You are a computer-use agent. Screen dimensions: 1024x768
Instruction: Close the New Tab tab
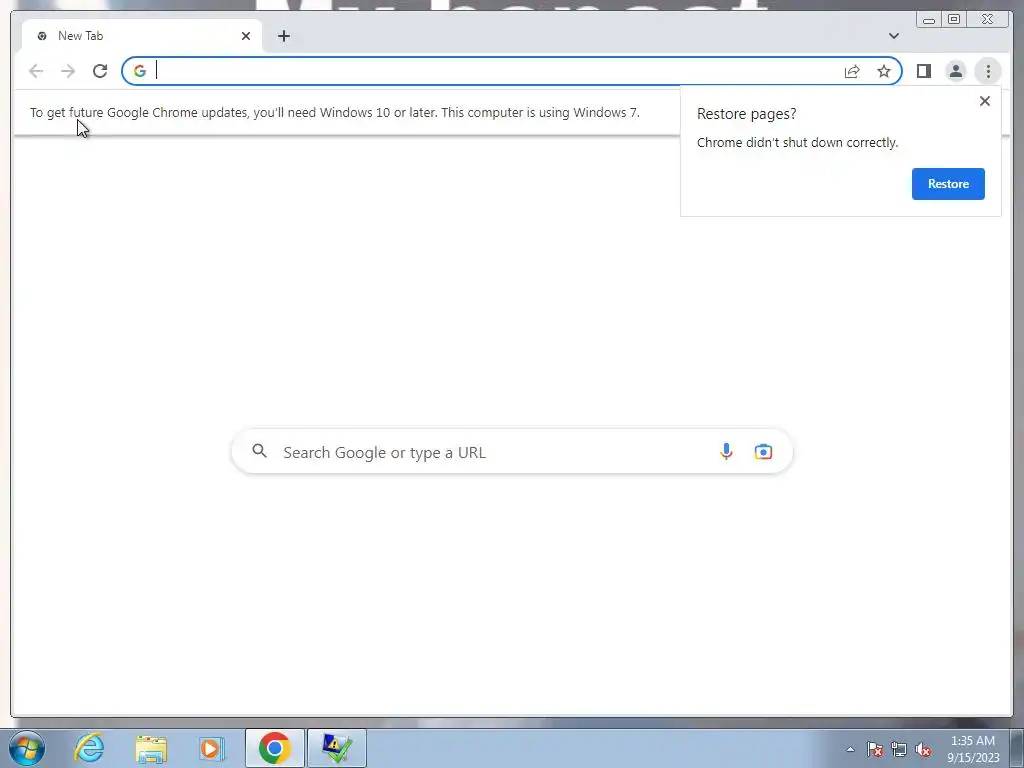(x=246, y=36)
